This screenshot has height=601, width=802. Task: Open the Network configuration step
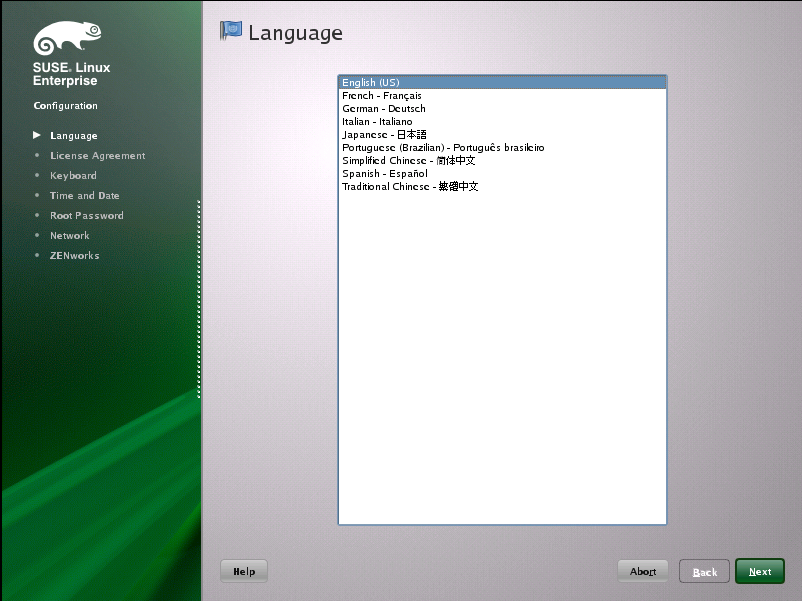point(70,235)
